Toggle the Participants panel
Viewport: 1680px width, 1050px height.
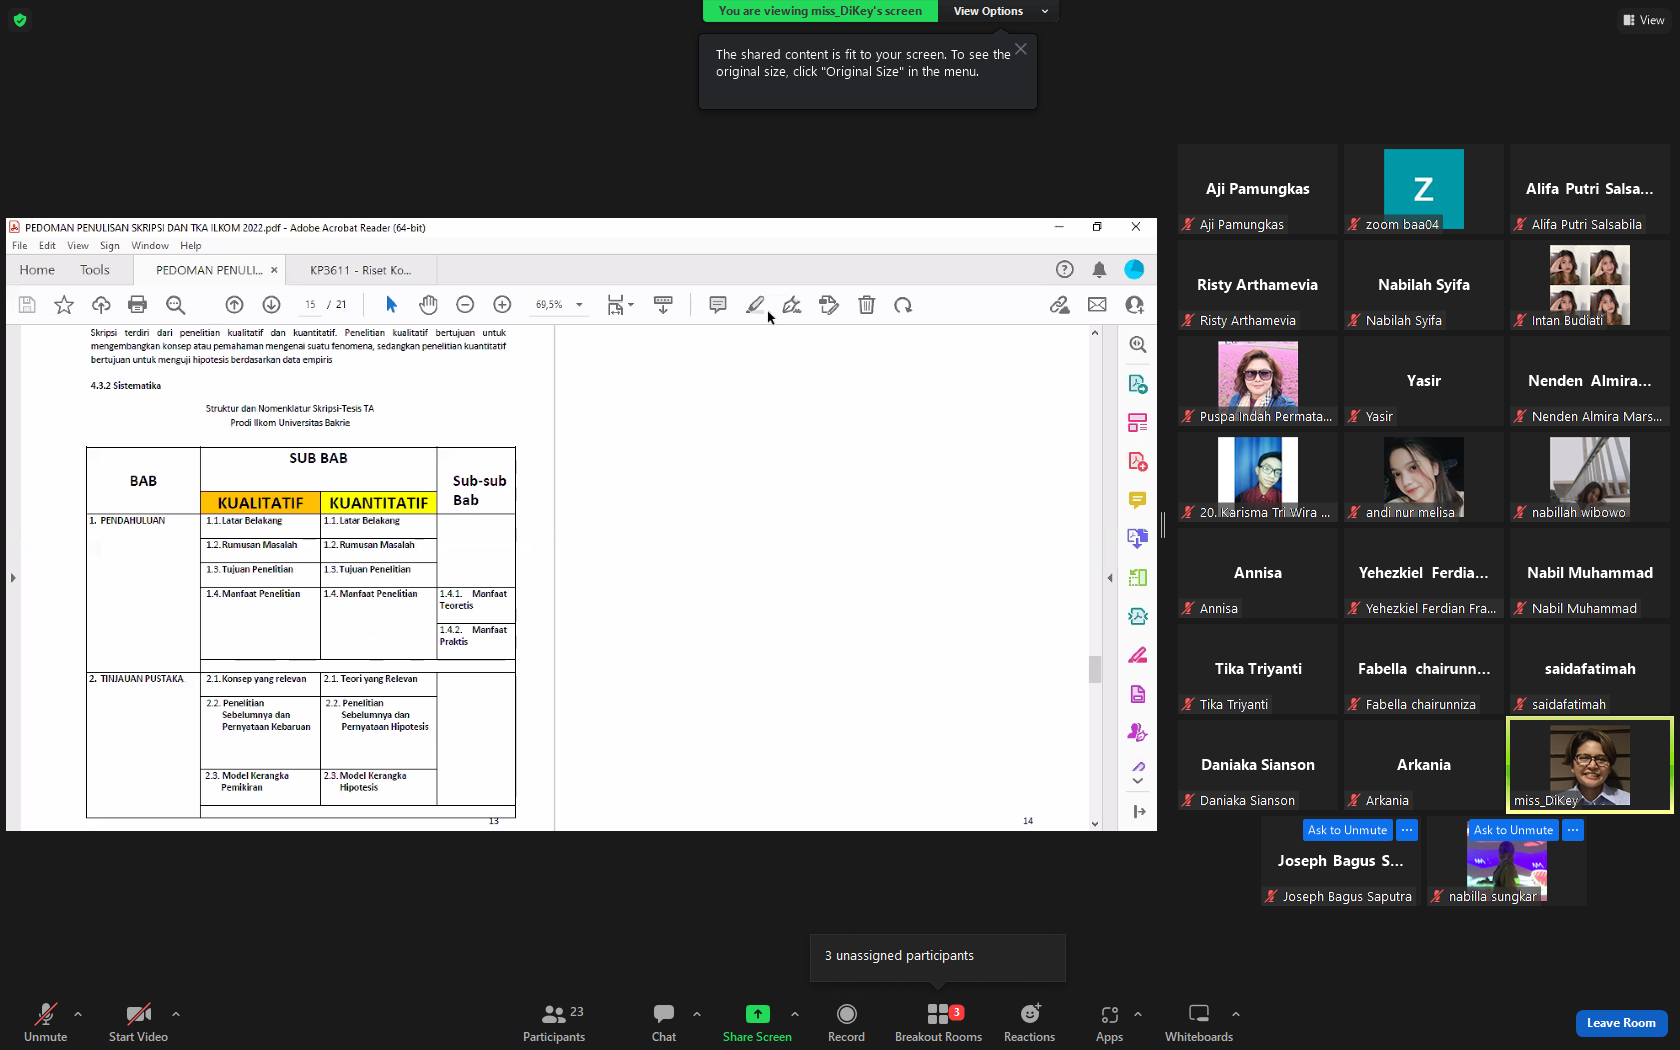click(x=554, y=1022)
